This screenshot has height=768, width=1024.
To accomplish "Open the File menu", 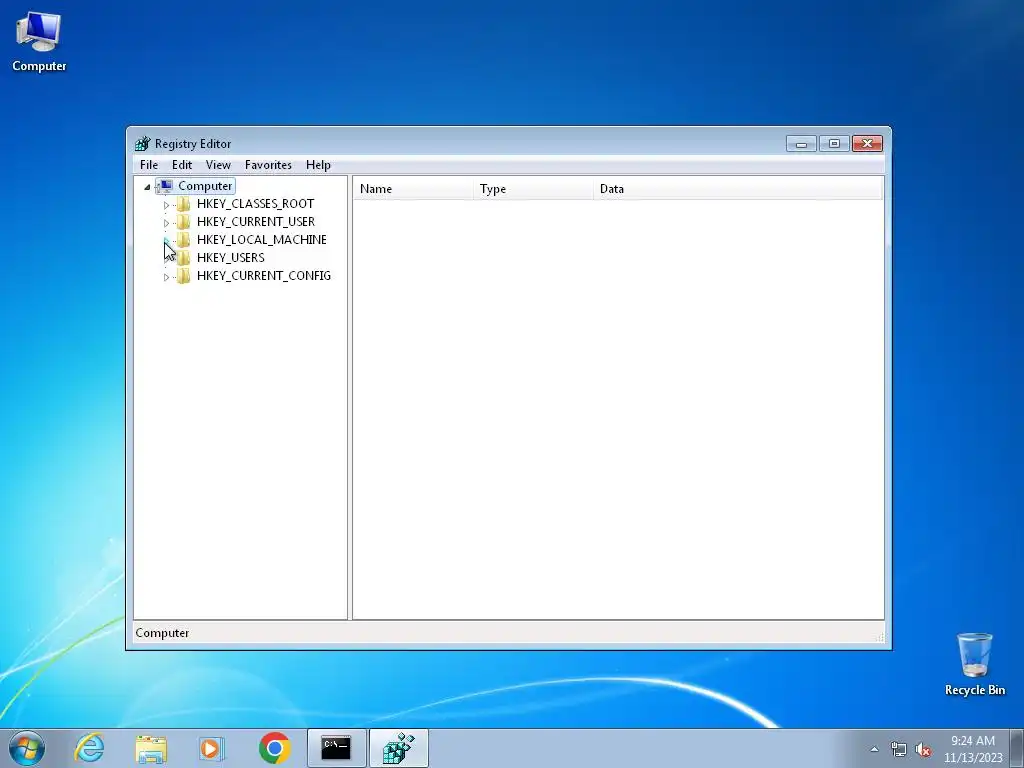I will [x=149, y=165].
